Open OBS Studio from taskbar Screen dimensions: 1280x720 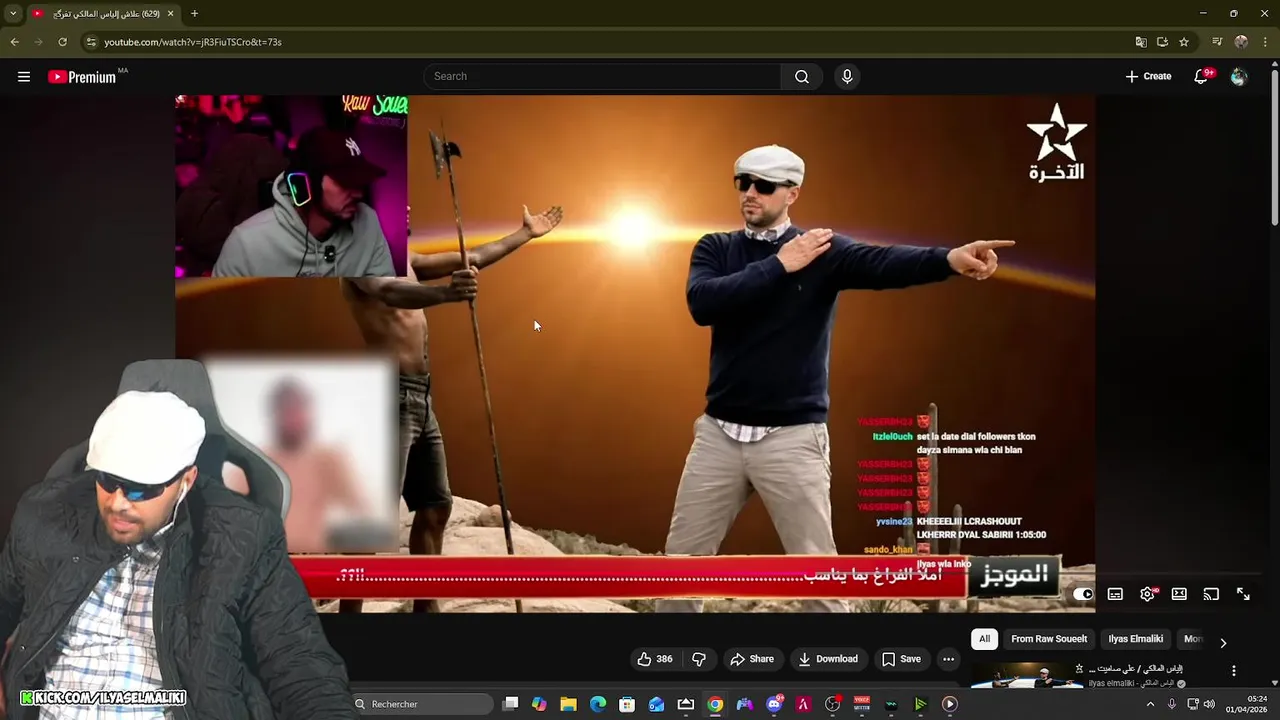tap(832, 704)
